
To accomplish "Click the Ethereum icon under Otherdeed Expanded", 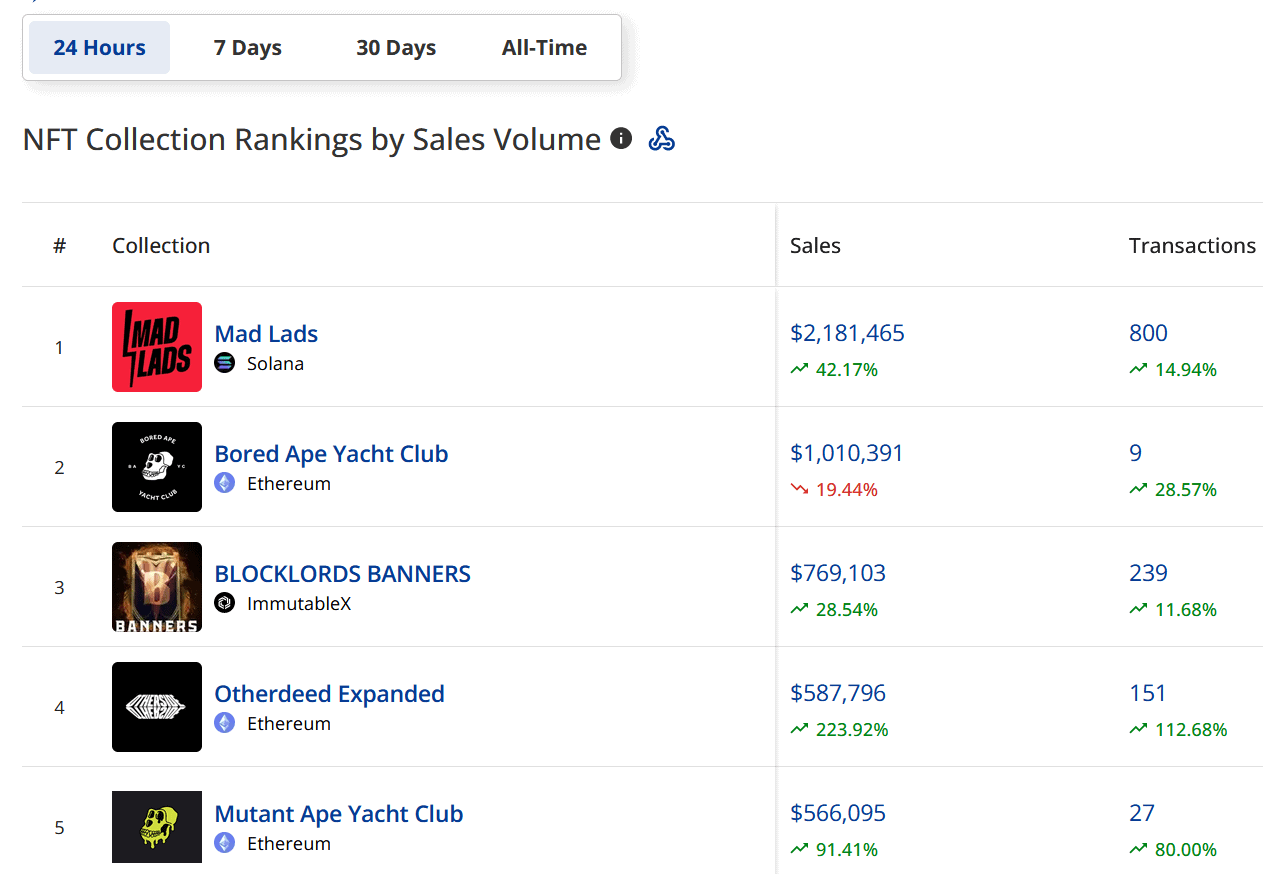I will coord(225,723).
